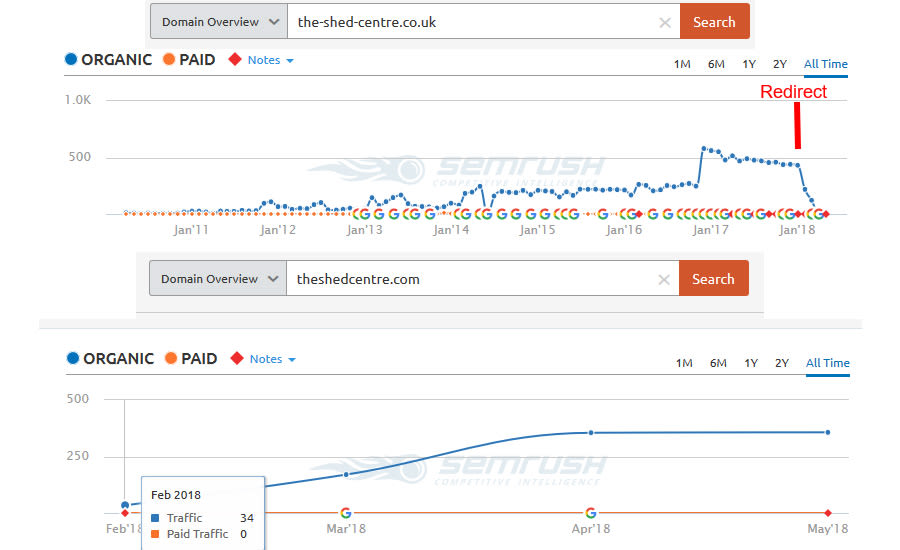Select 6M range in lower chart
Screen dimensions: 900x550
pyautogui.click(x=718, y=363)
